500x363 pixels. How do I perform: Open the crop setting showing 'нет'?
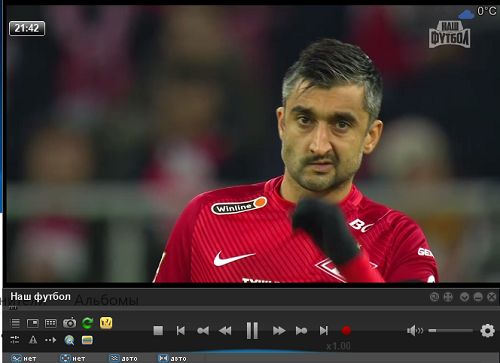pyautogui.click(x=24, y=358)
